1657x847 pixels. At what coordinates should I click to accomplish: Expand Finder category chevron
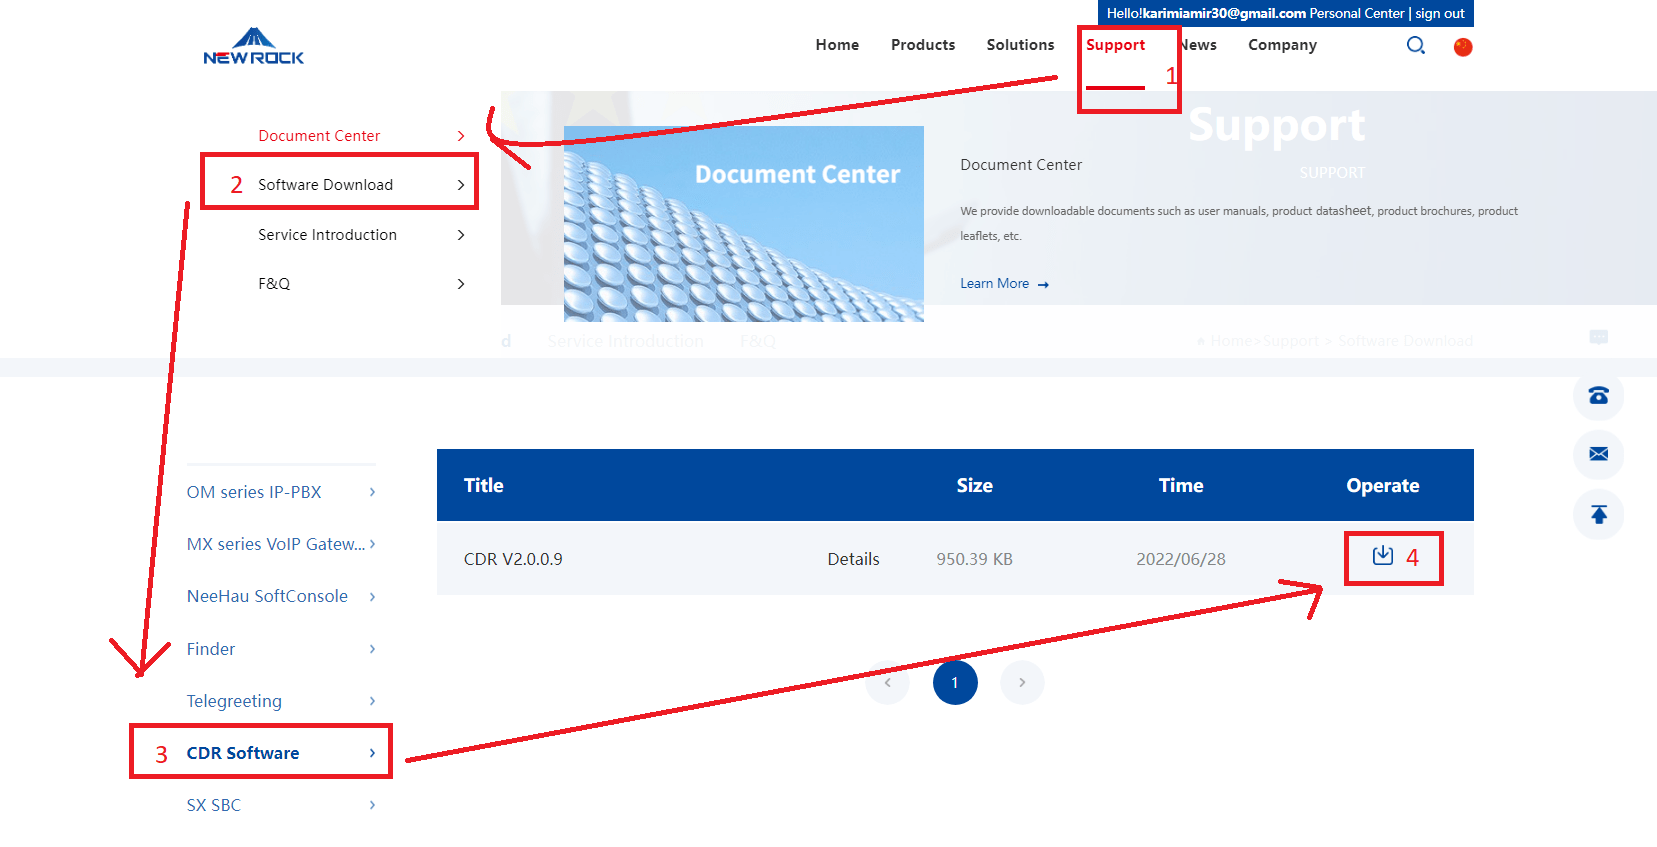pos(372,649)
